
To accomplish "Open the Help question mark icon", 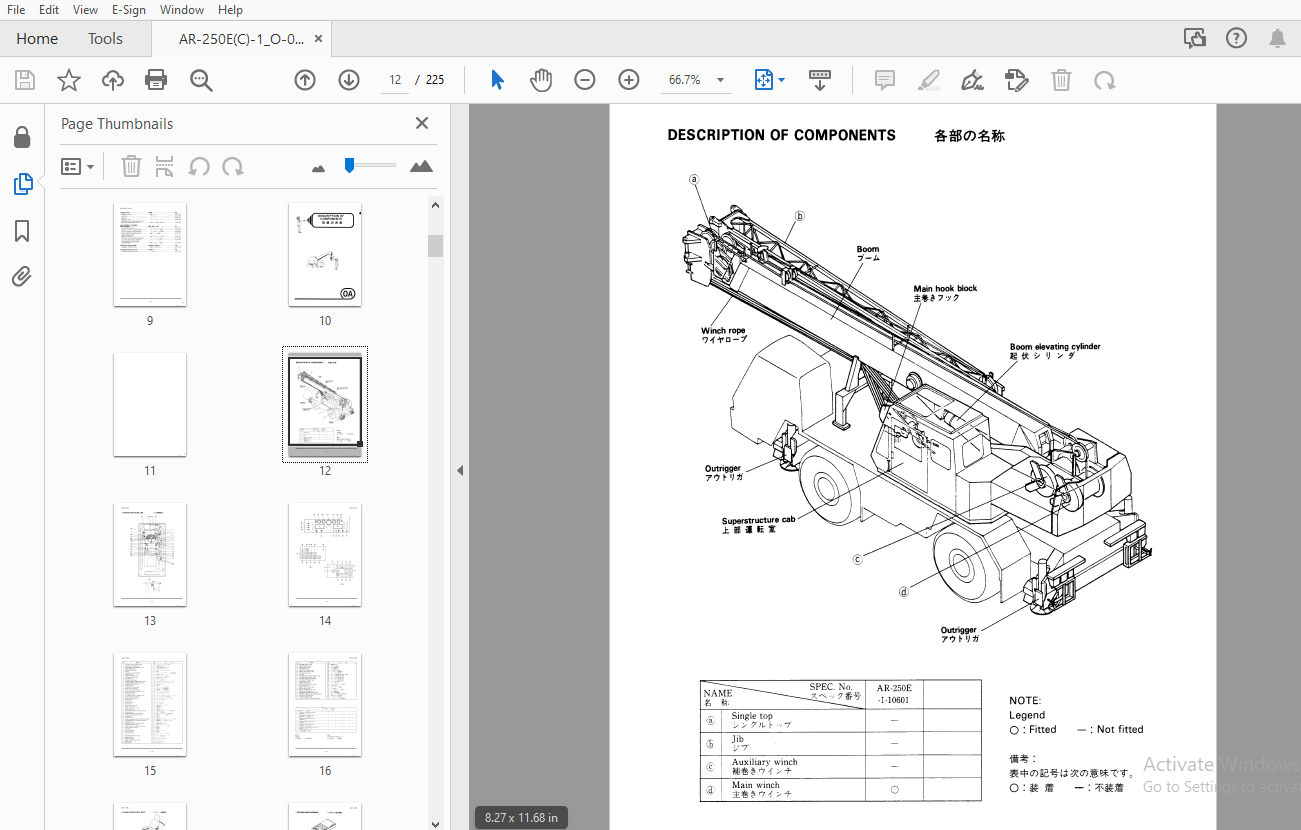I will coord(1237,38).
